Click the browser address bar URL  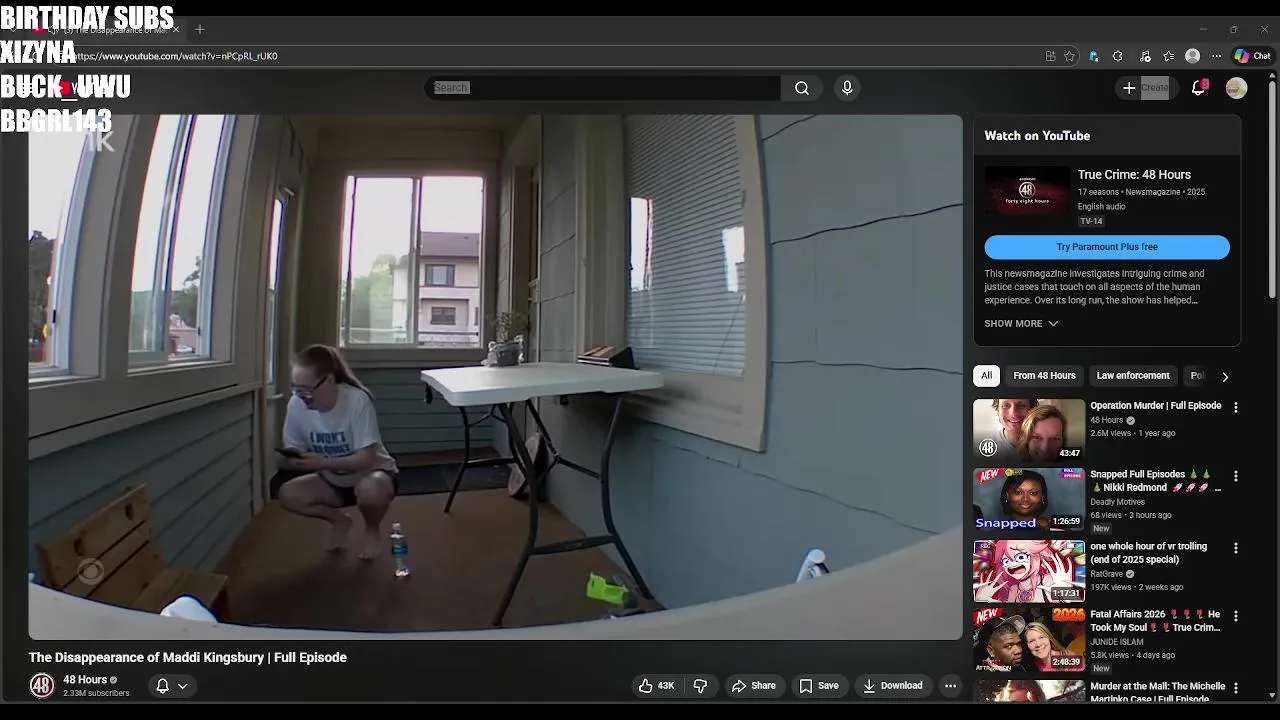(x=176, y=56)
